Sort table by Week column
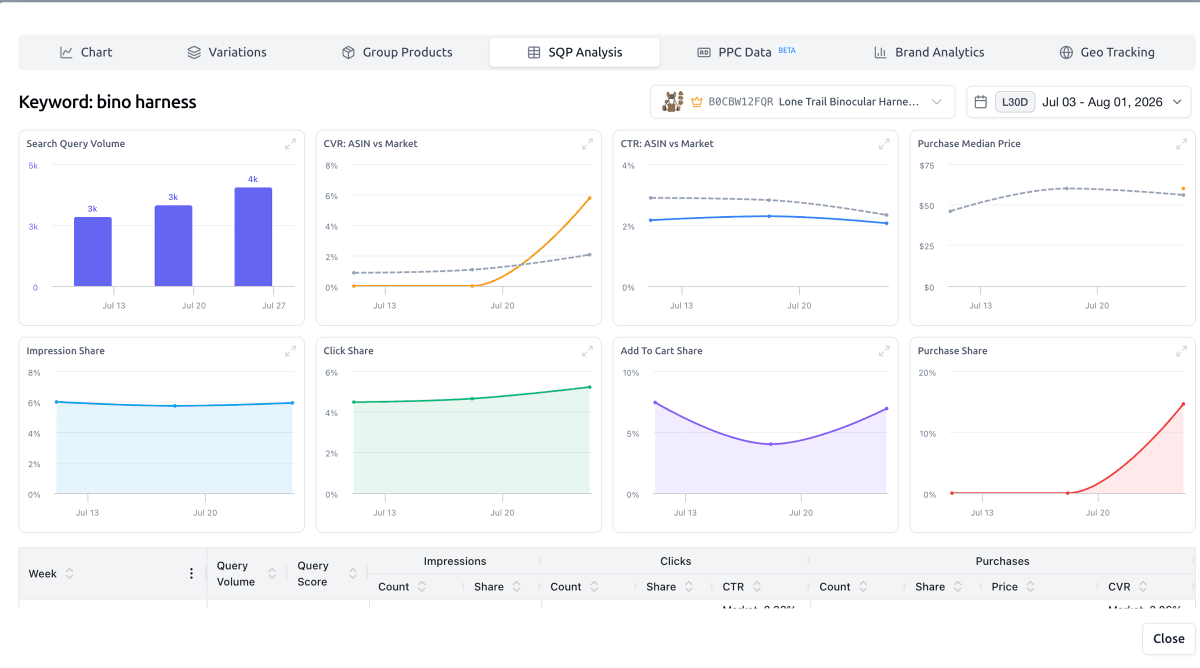Viewport: 1200px width, 668px height. tap(69, 574)
